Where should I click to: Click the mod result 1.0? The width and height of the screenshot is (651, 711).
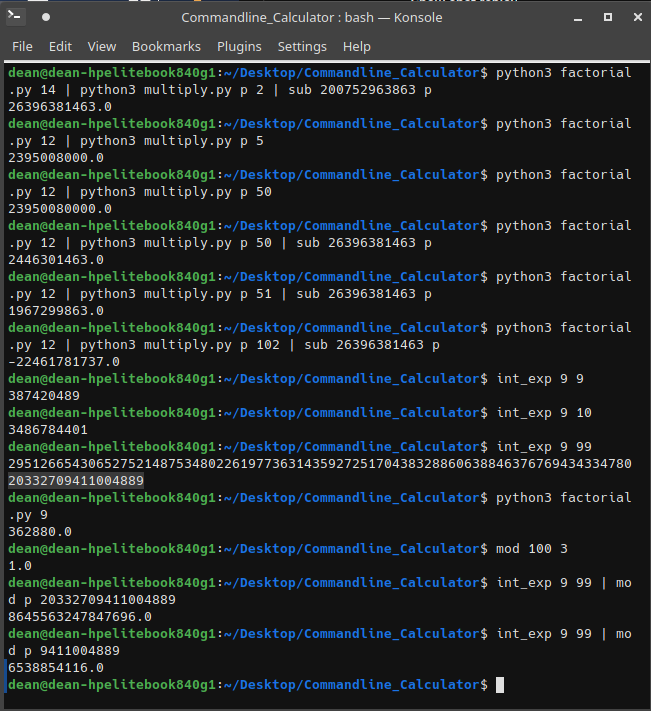(20, 566)
